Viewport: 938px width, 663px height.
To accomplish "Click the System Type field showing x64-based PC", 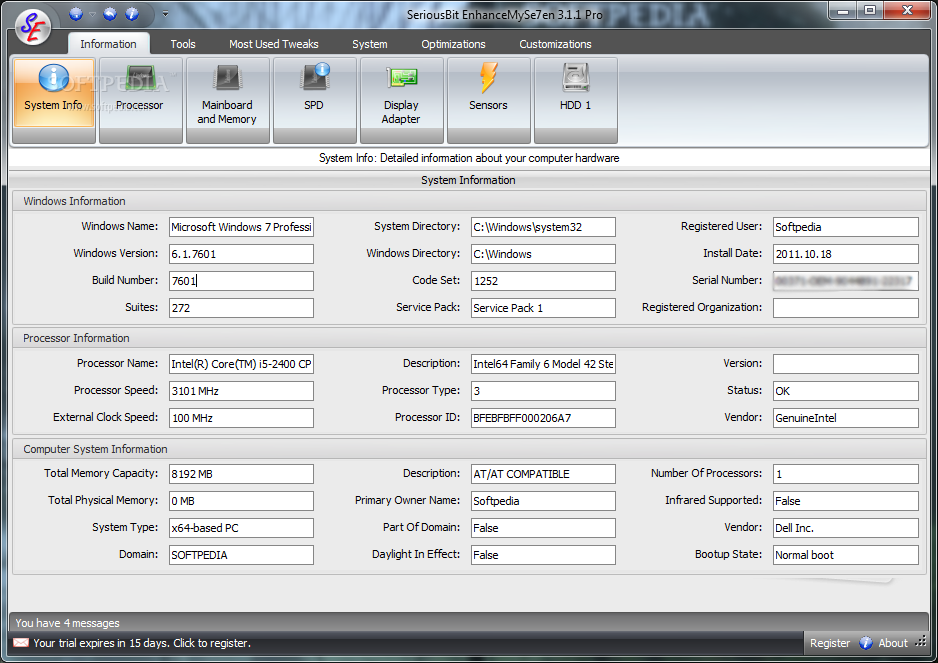I will [x=241, y=528].
